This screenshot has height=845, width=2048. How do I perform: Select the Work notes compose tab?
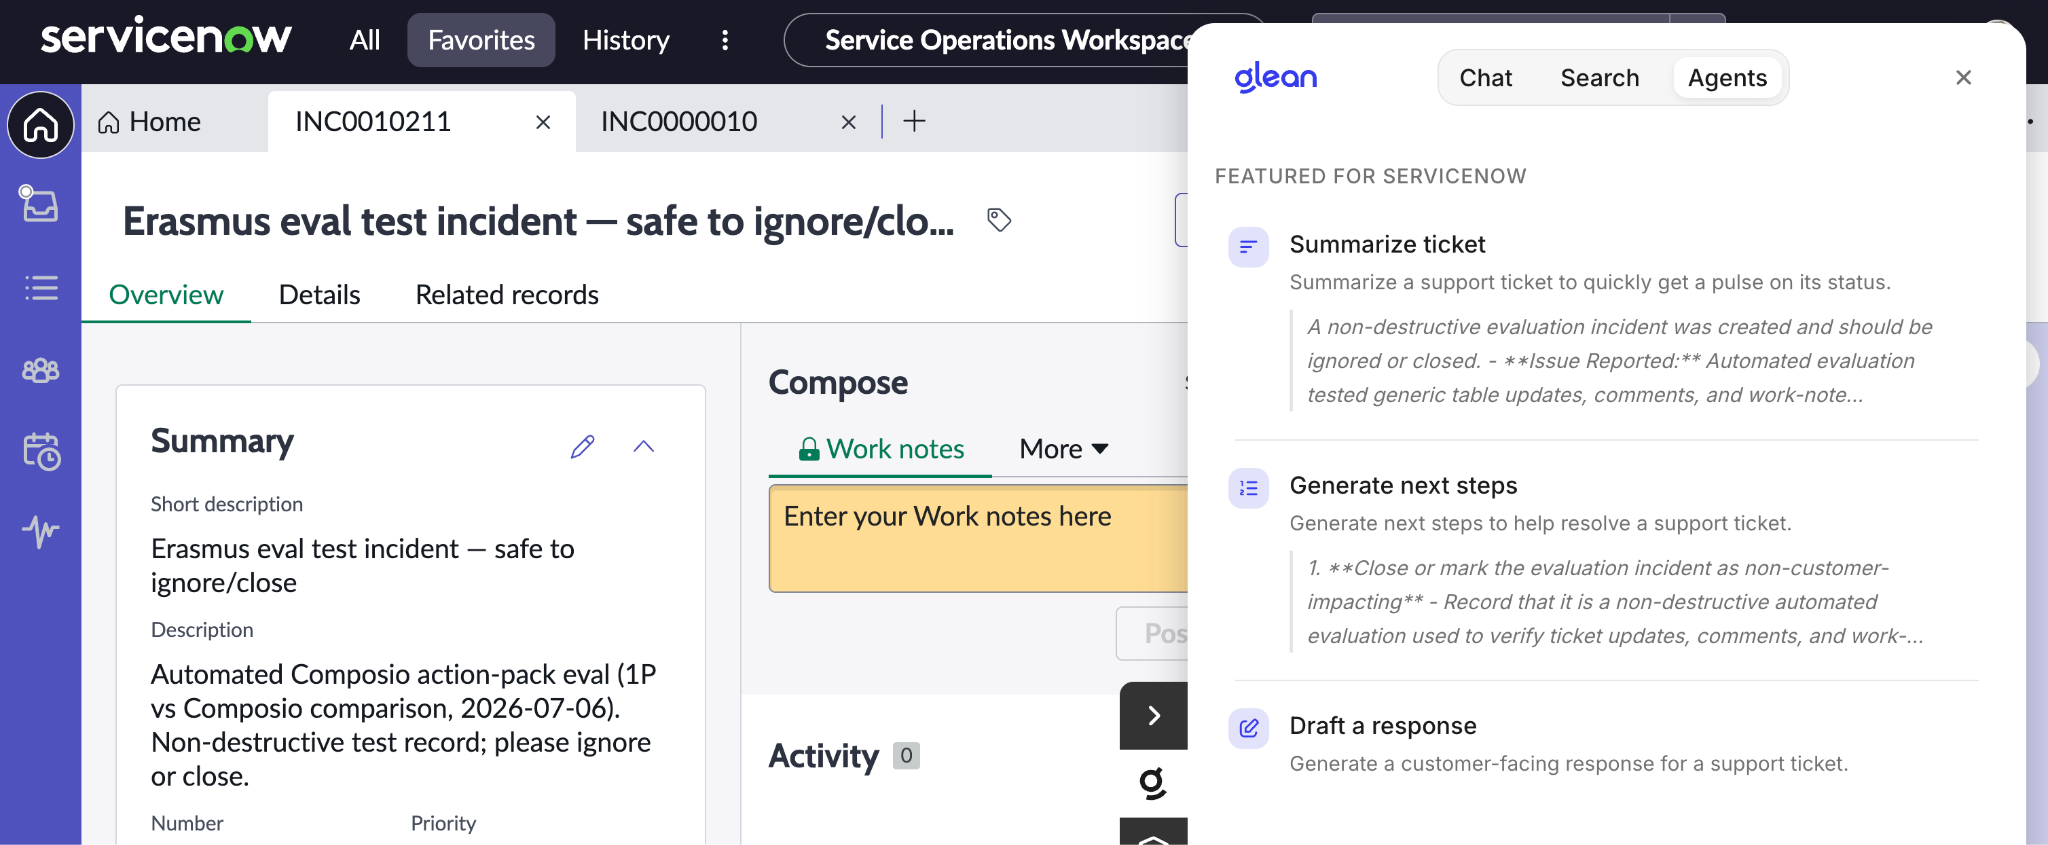[x=881, y=449]
